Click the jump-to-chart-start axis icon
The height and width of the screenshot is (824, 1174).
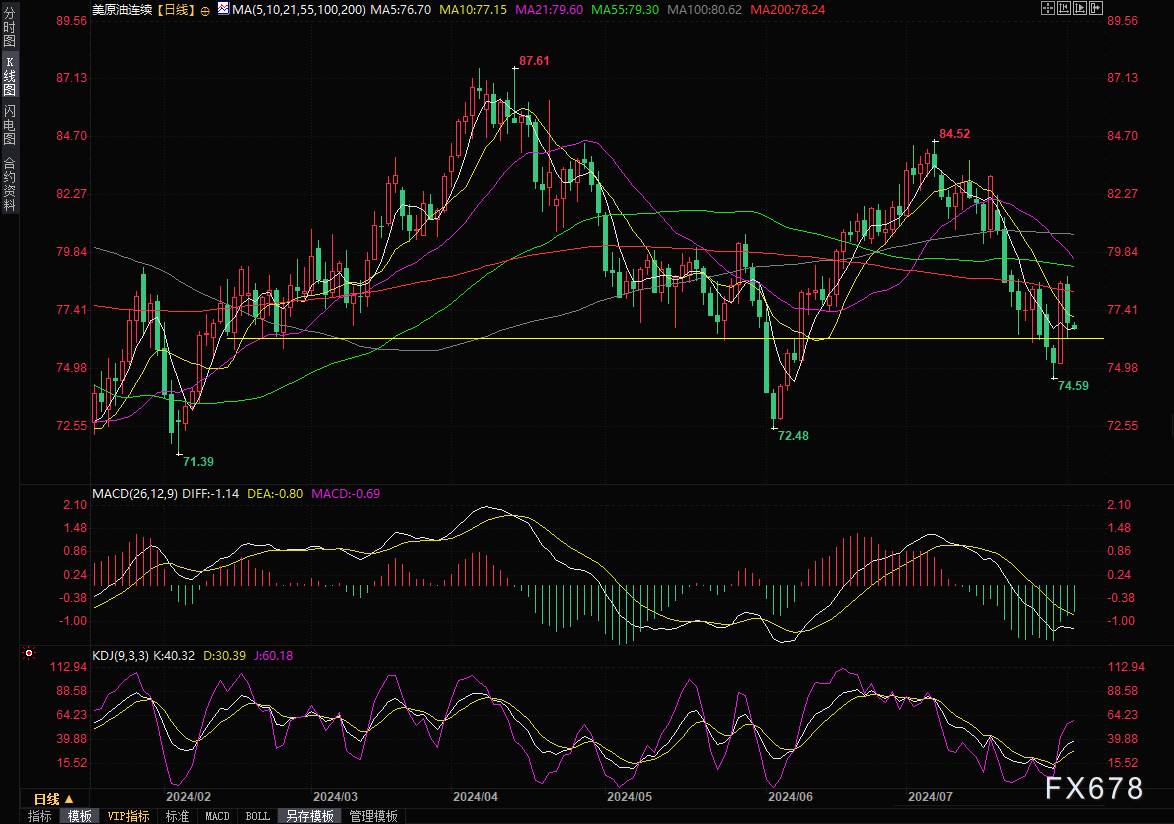[1064, 10]
